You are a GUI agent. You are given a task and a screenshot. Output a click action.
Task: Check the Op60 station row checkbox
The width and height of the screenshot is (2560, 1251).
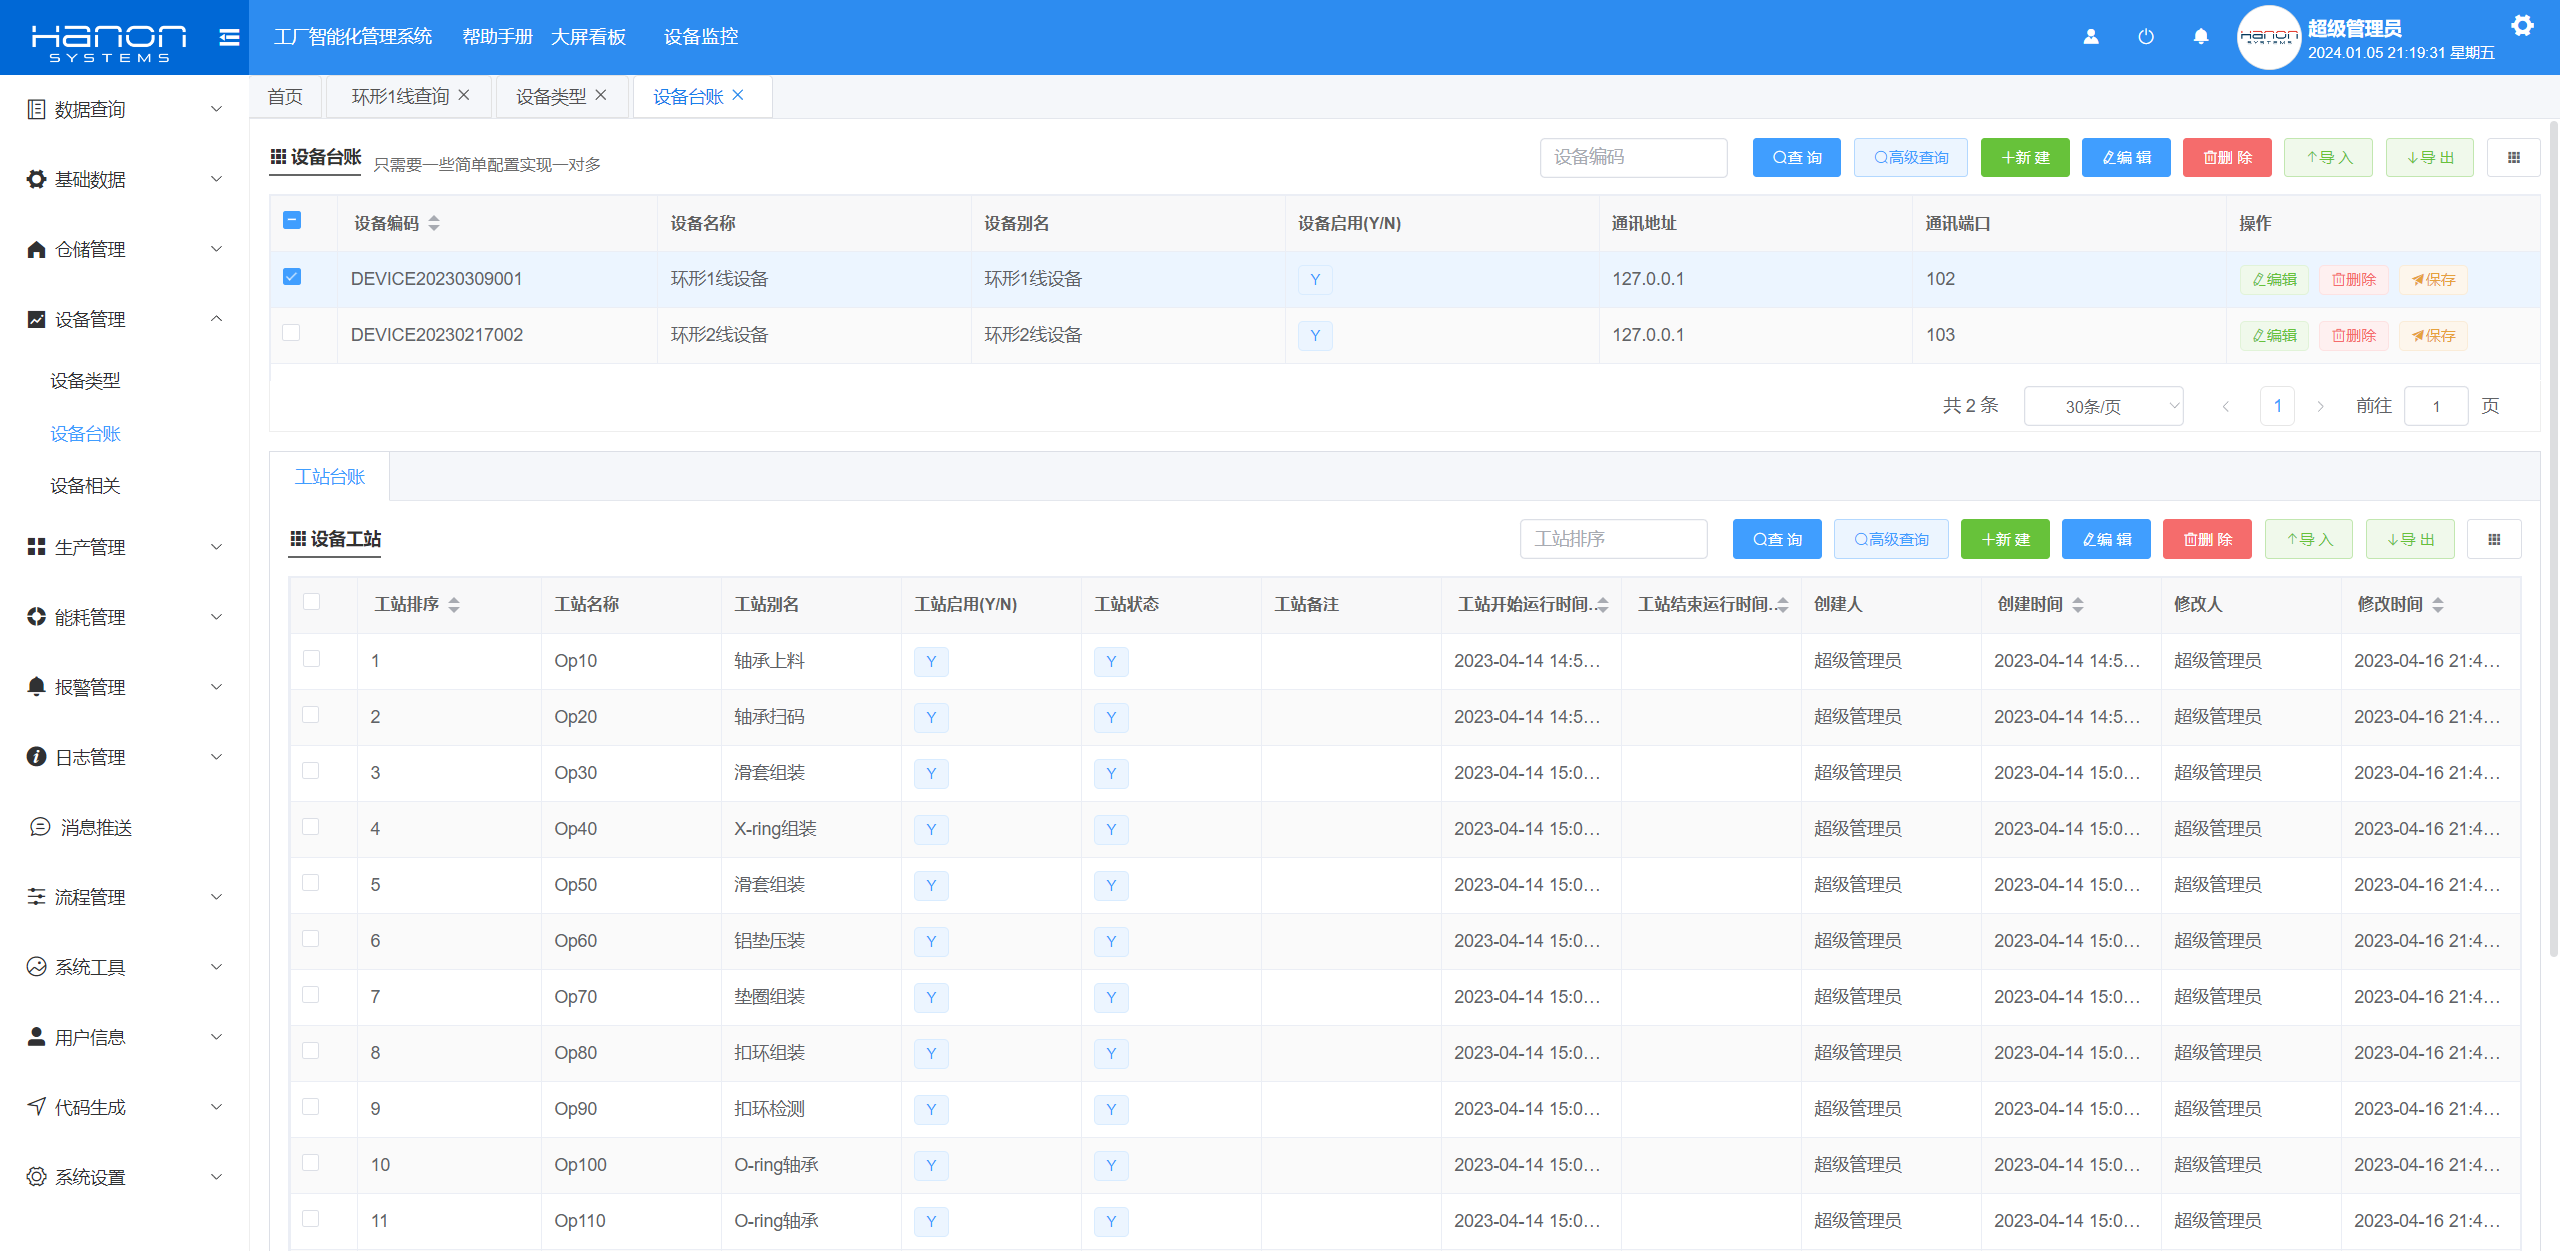click(311, 938)
